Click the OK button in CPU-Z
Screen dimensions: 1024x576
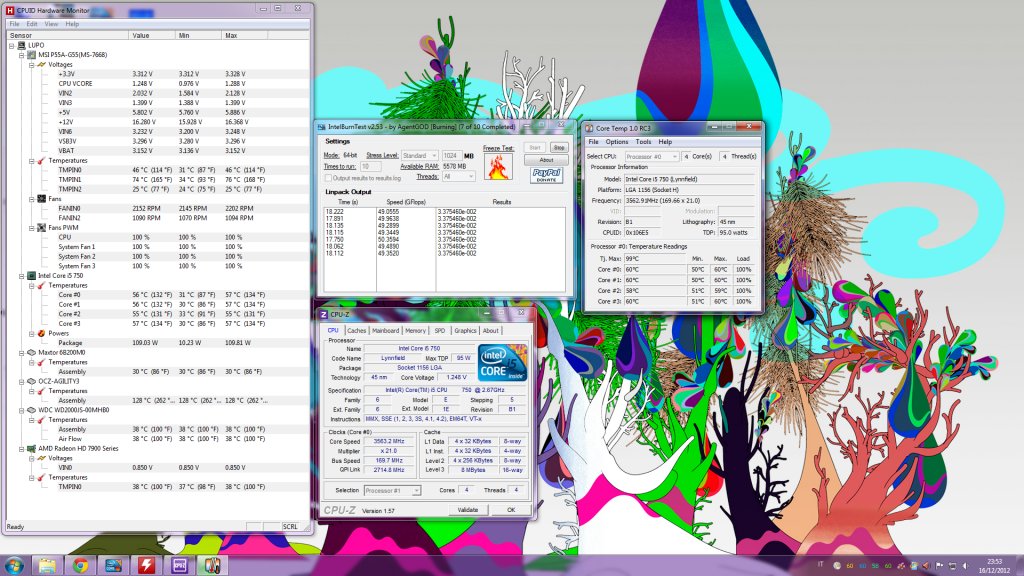pyautogui.click(x=511, y=510)
